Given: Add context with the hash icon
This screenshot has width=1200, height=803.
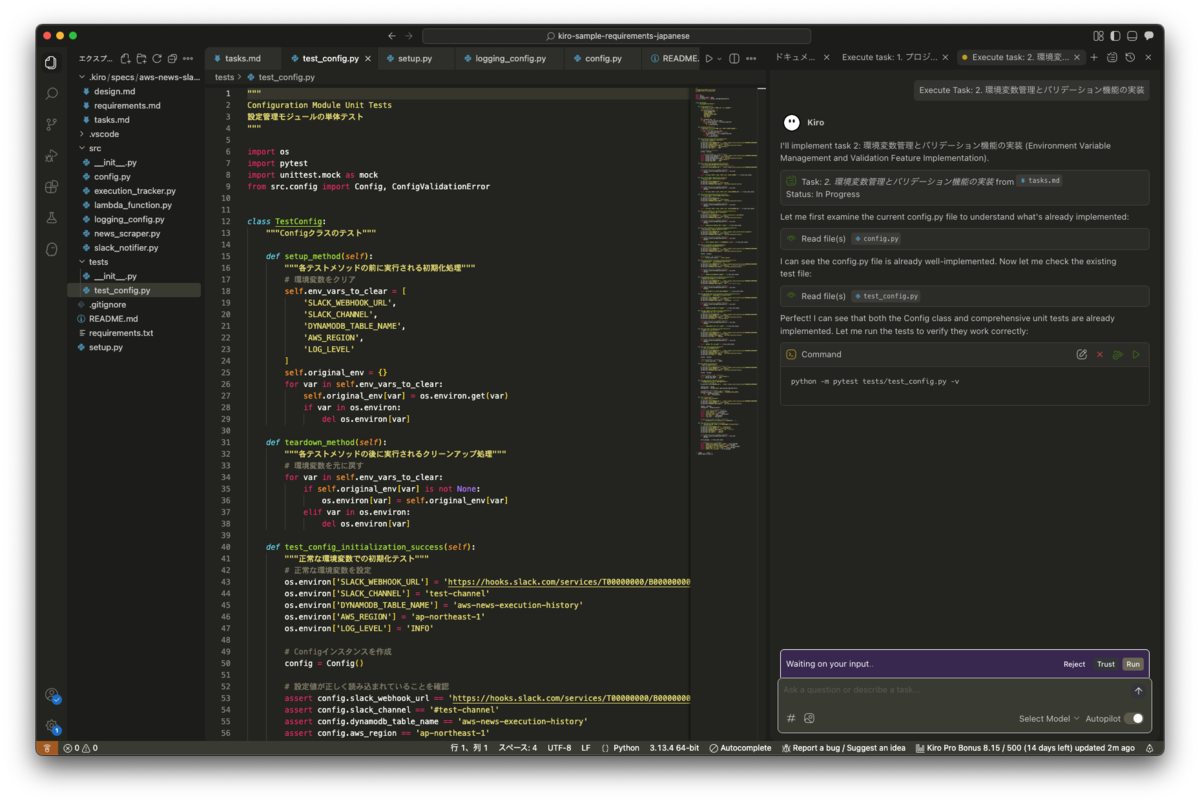Looking at the screenshot, I should 791,718.
